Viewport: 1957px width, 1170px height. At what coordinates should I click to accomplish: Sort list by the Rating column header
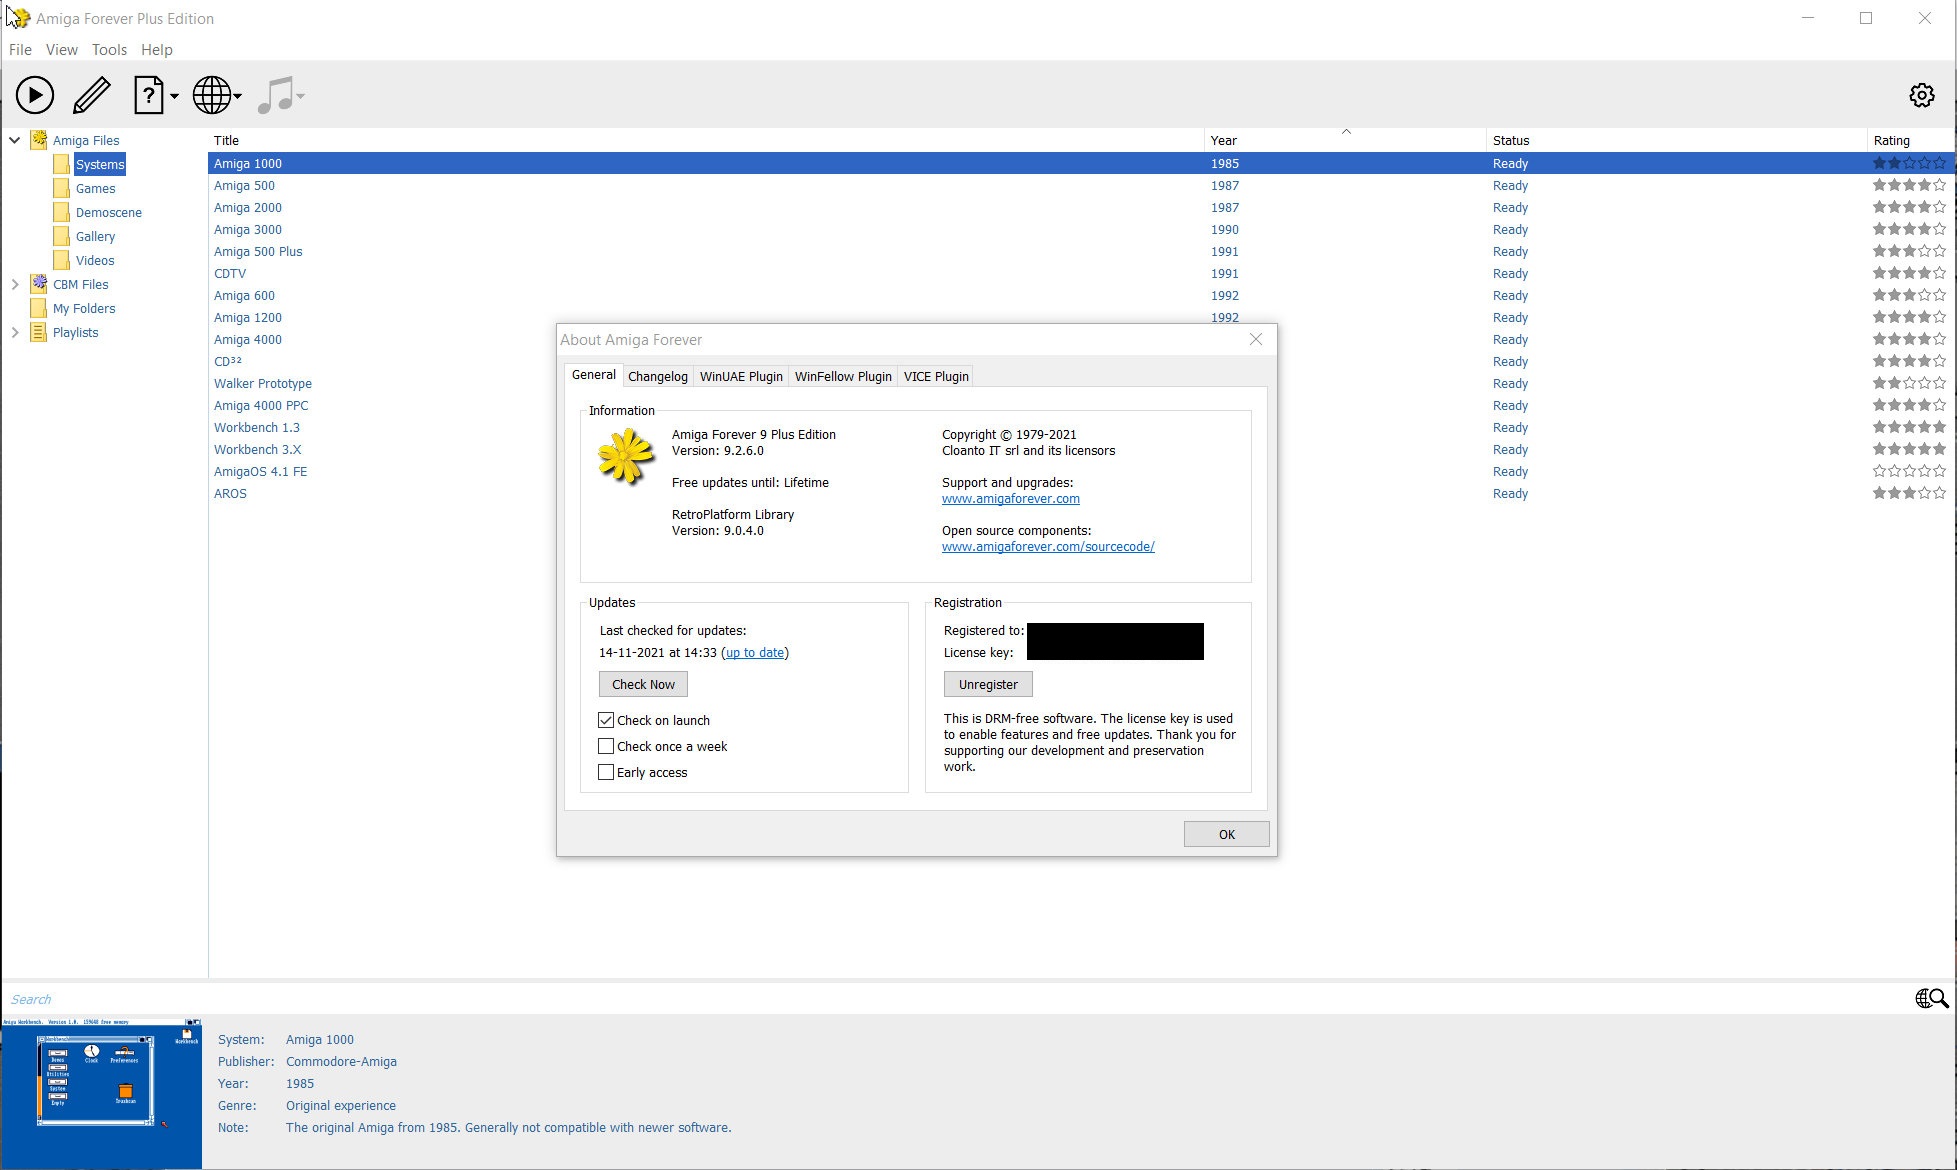1910,140
